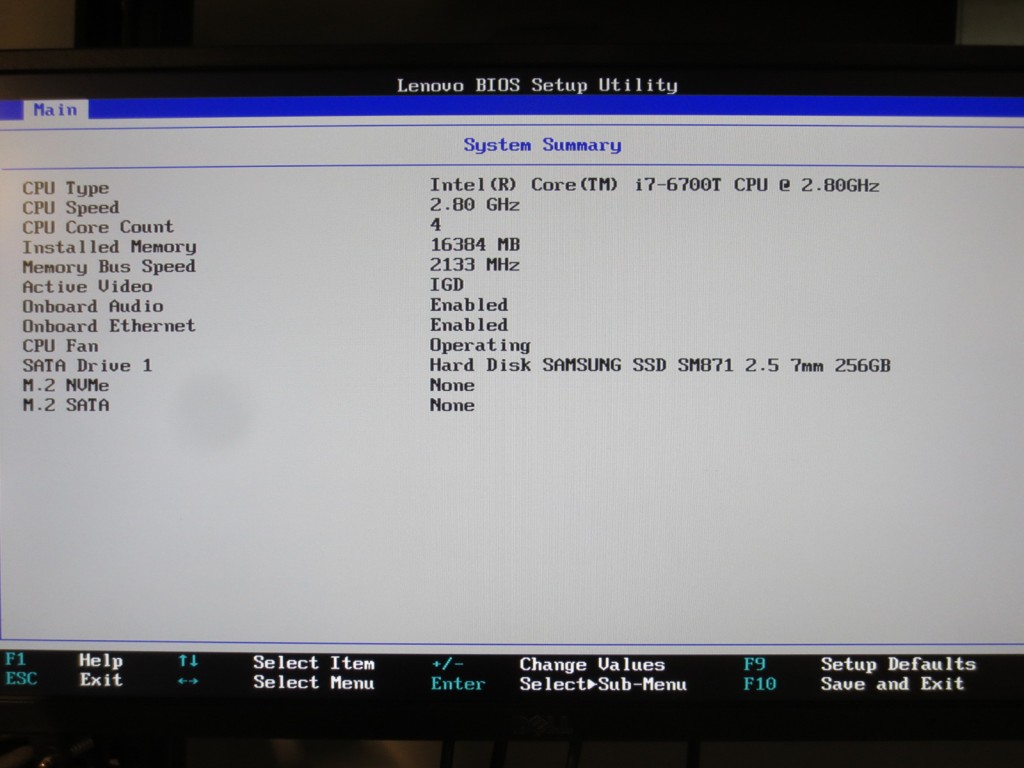1024x768 pixels.
Task: Click the 16384 MB memory value
Action: [475, 245]
